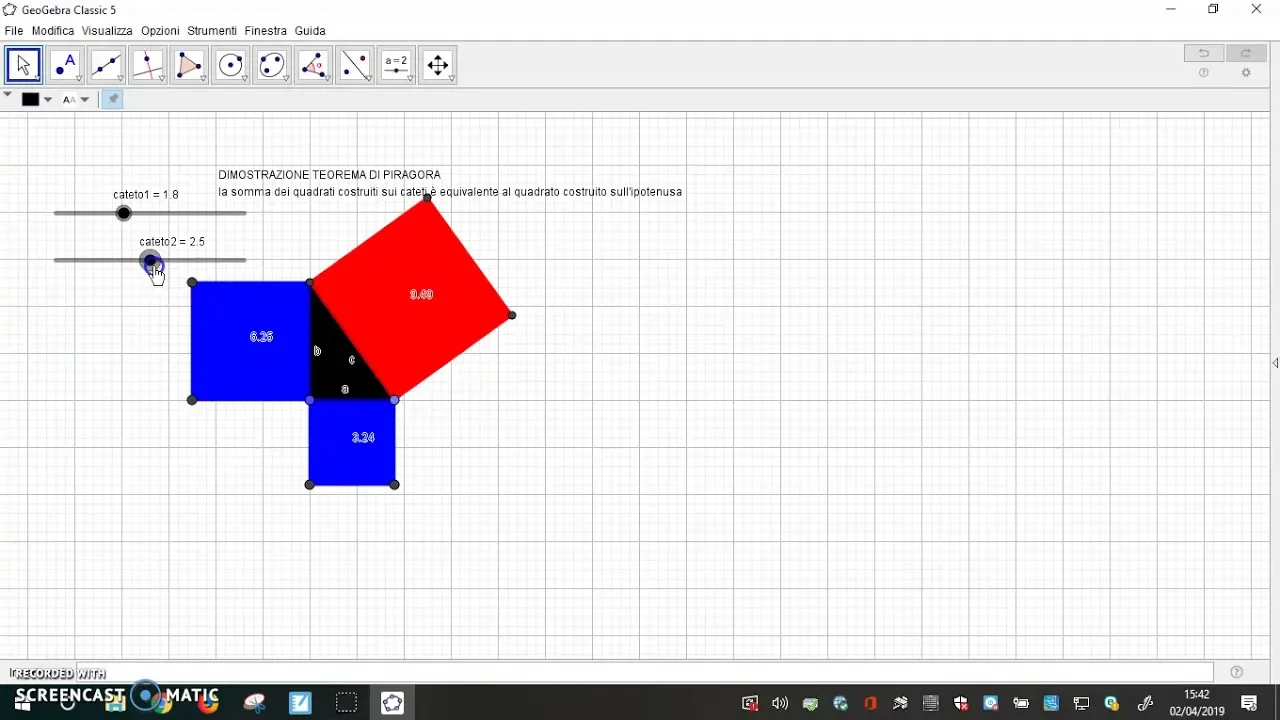Open the Guida menu
1280x720 pixels.
tap(310, 31)
